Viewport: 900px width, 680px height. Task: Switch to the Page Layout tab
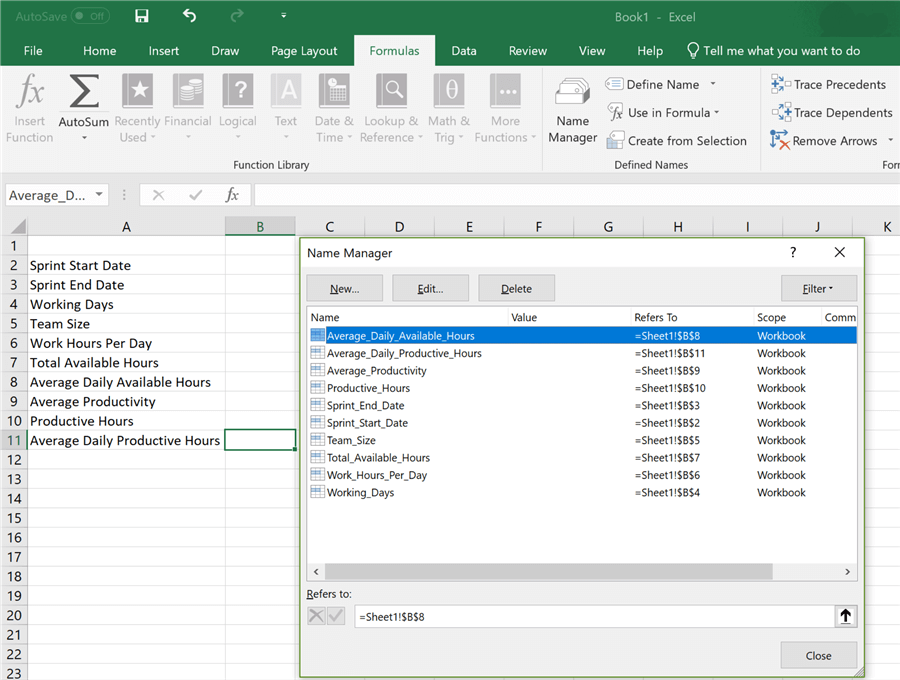click(304, 51)
